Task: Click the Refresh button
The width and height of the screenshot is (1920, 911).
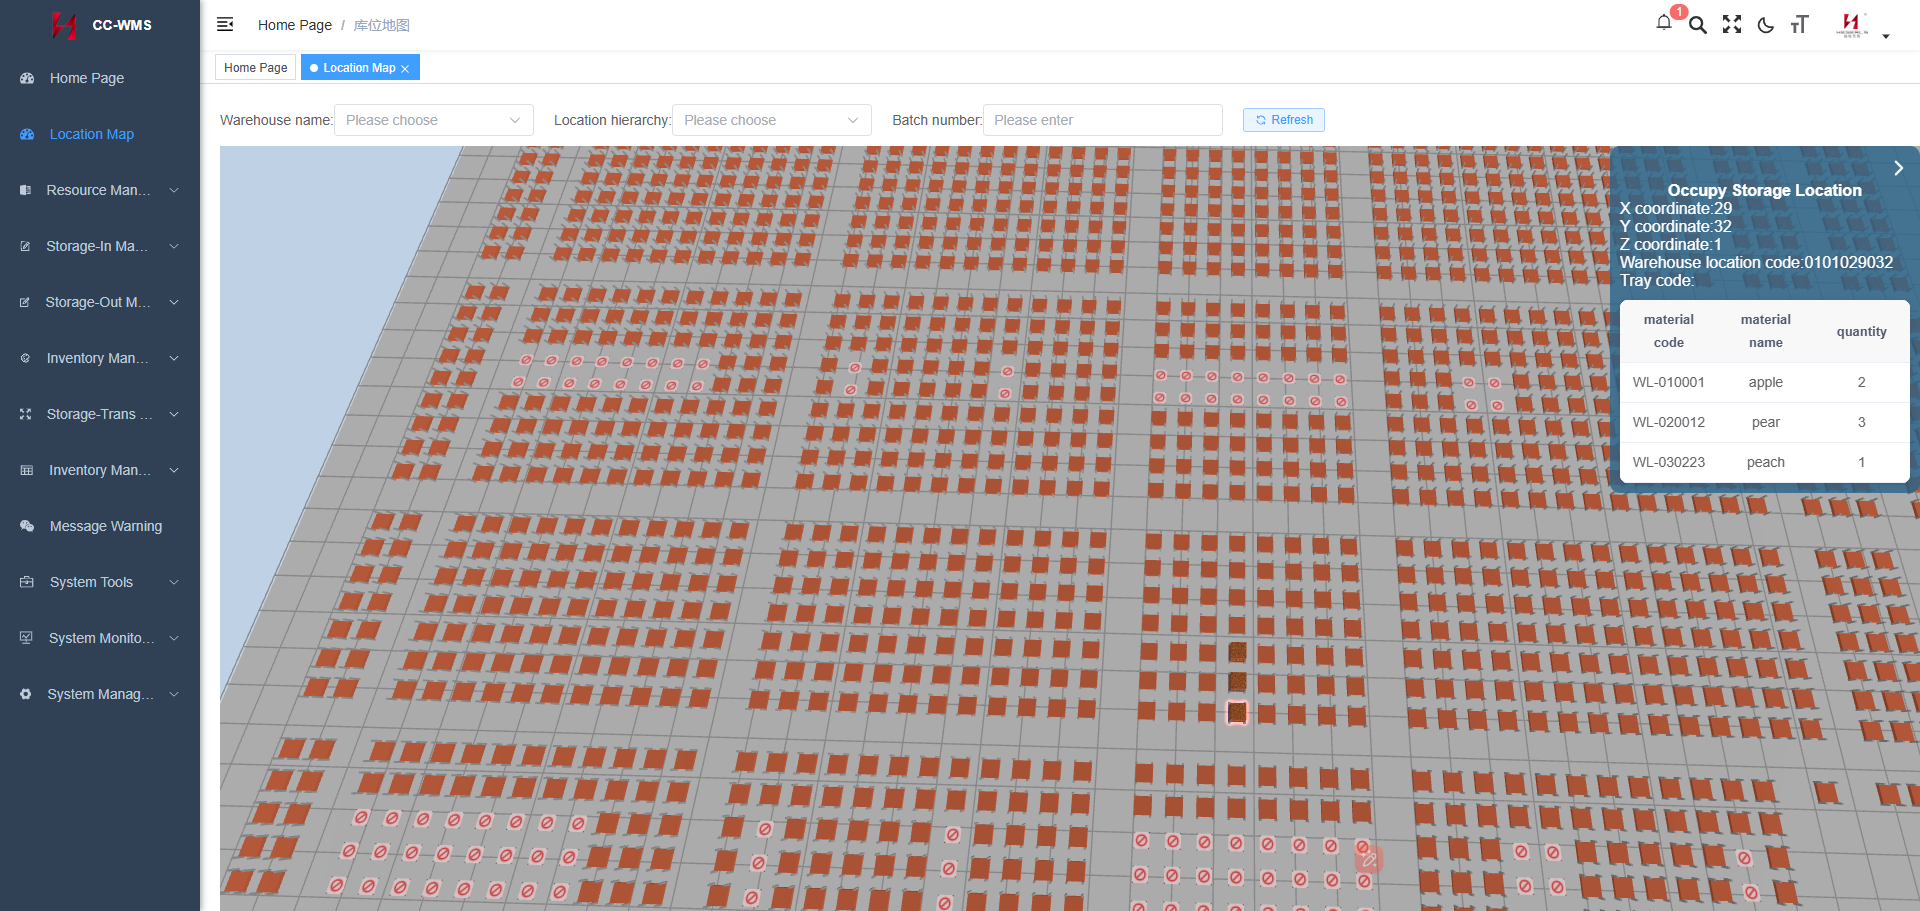Action: 1284,120
